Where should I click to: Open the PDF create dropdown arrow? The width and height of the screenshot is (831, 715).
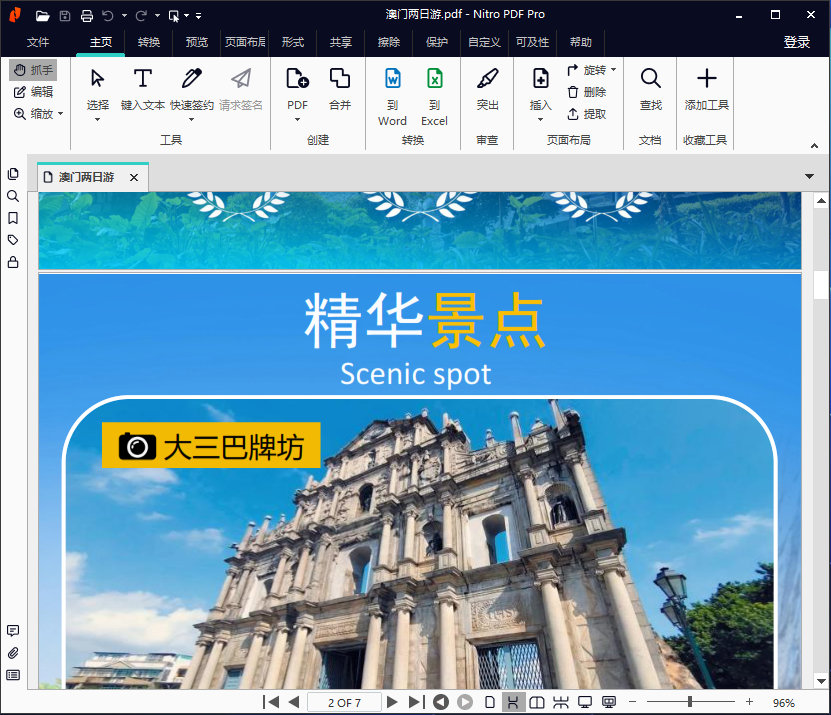297,120
